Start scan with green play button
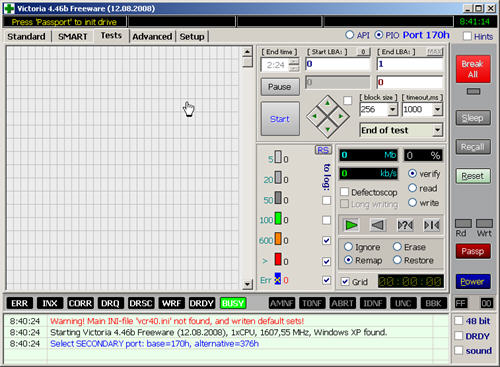500x367 pixels. pos(351,225)
